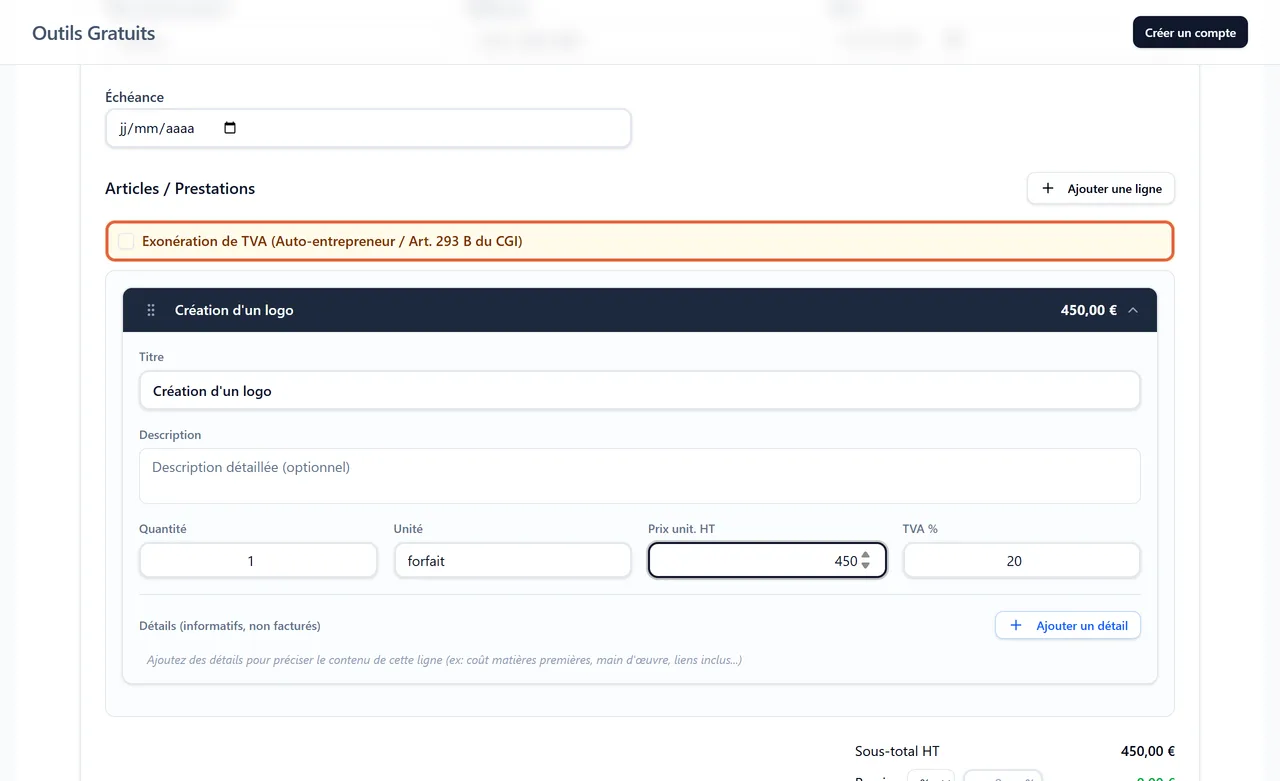Click the Sous-total HT label
The width and height of the screenshot is (1280, 781).
coord(897,751)
